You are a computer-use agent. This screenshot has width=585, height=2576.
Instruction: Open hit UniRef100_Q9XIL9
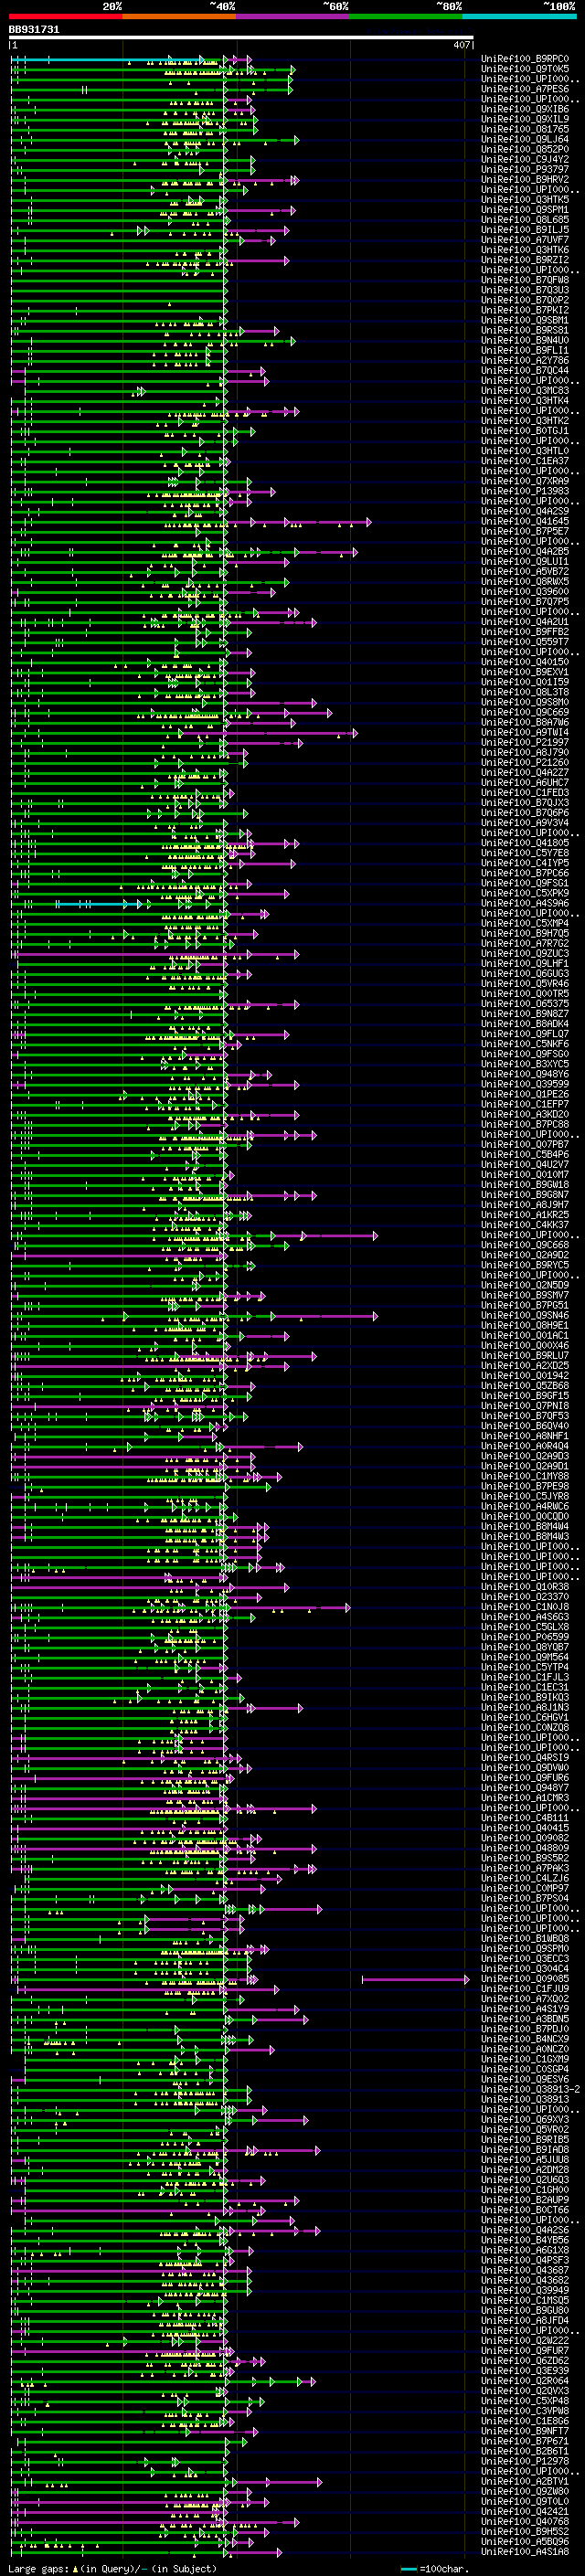[x=525, y=119]
